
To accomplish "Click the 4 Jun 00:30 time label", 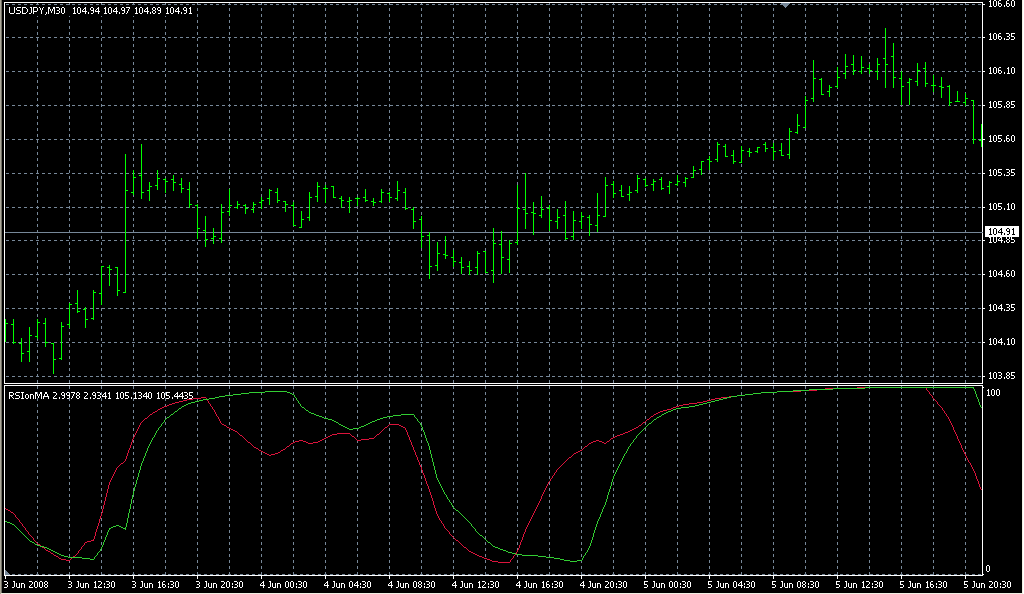I will (x=283, y=584).
